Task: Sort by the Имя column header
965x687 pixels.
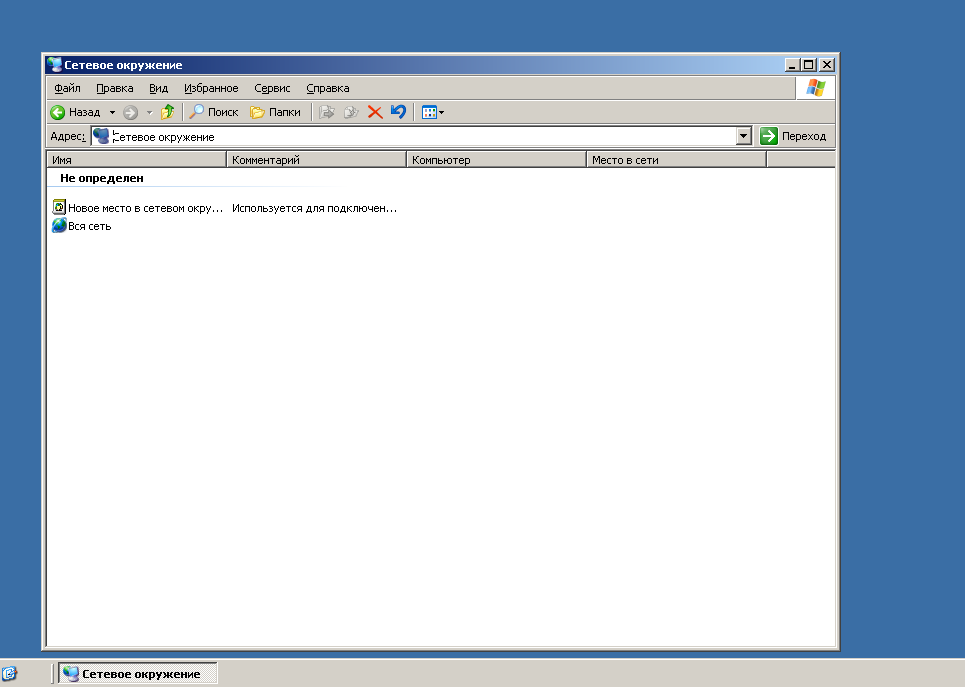Action: pos(137,160)
